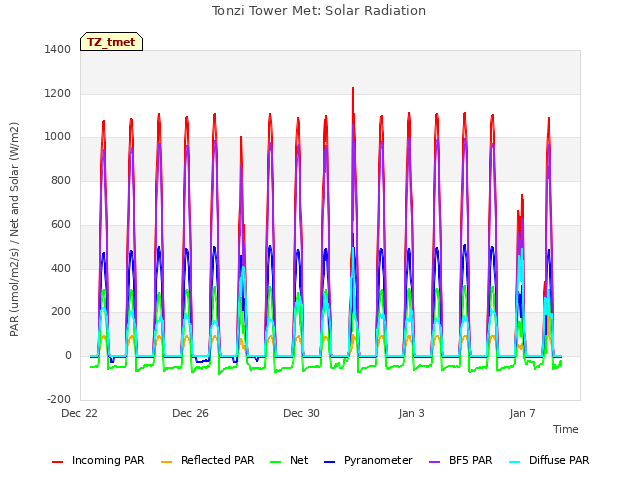Toggle the Incoming PAR legend entry
The height and width of the screenshot is (480, 640).
click(98, 460)
